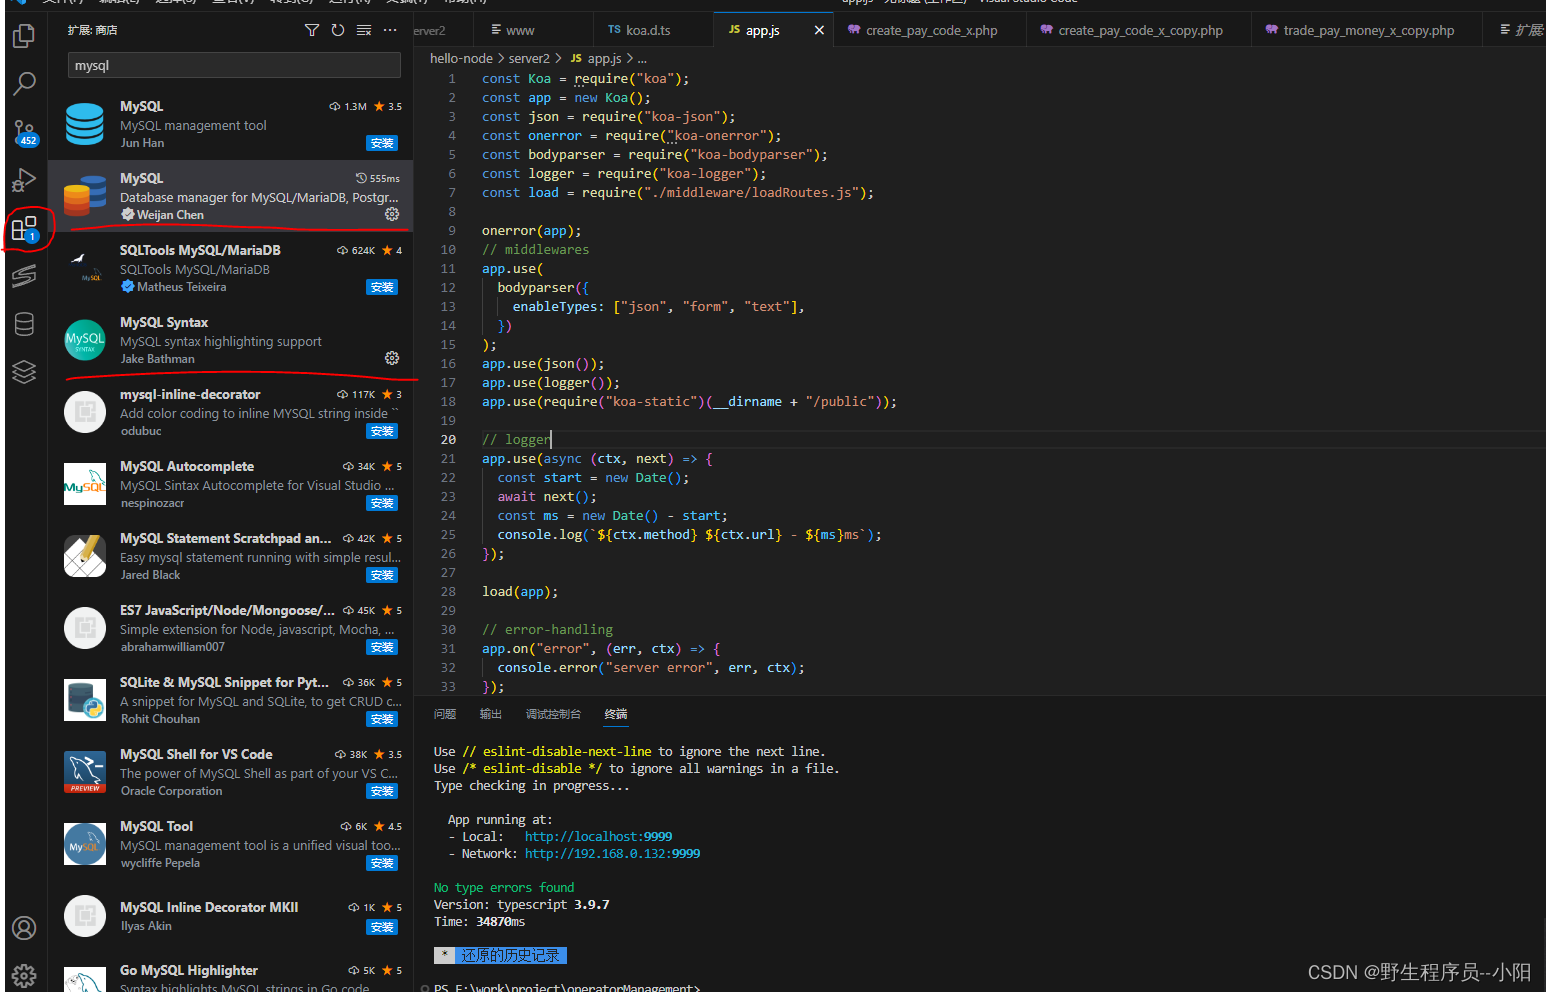
Task: Click the onerror(app); code line
Action: [x=531, y=230]
